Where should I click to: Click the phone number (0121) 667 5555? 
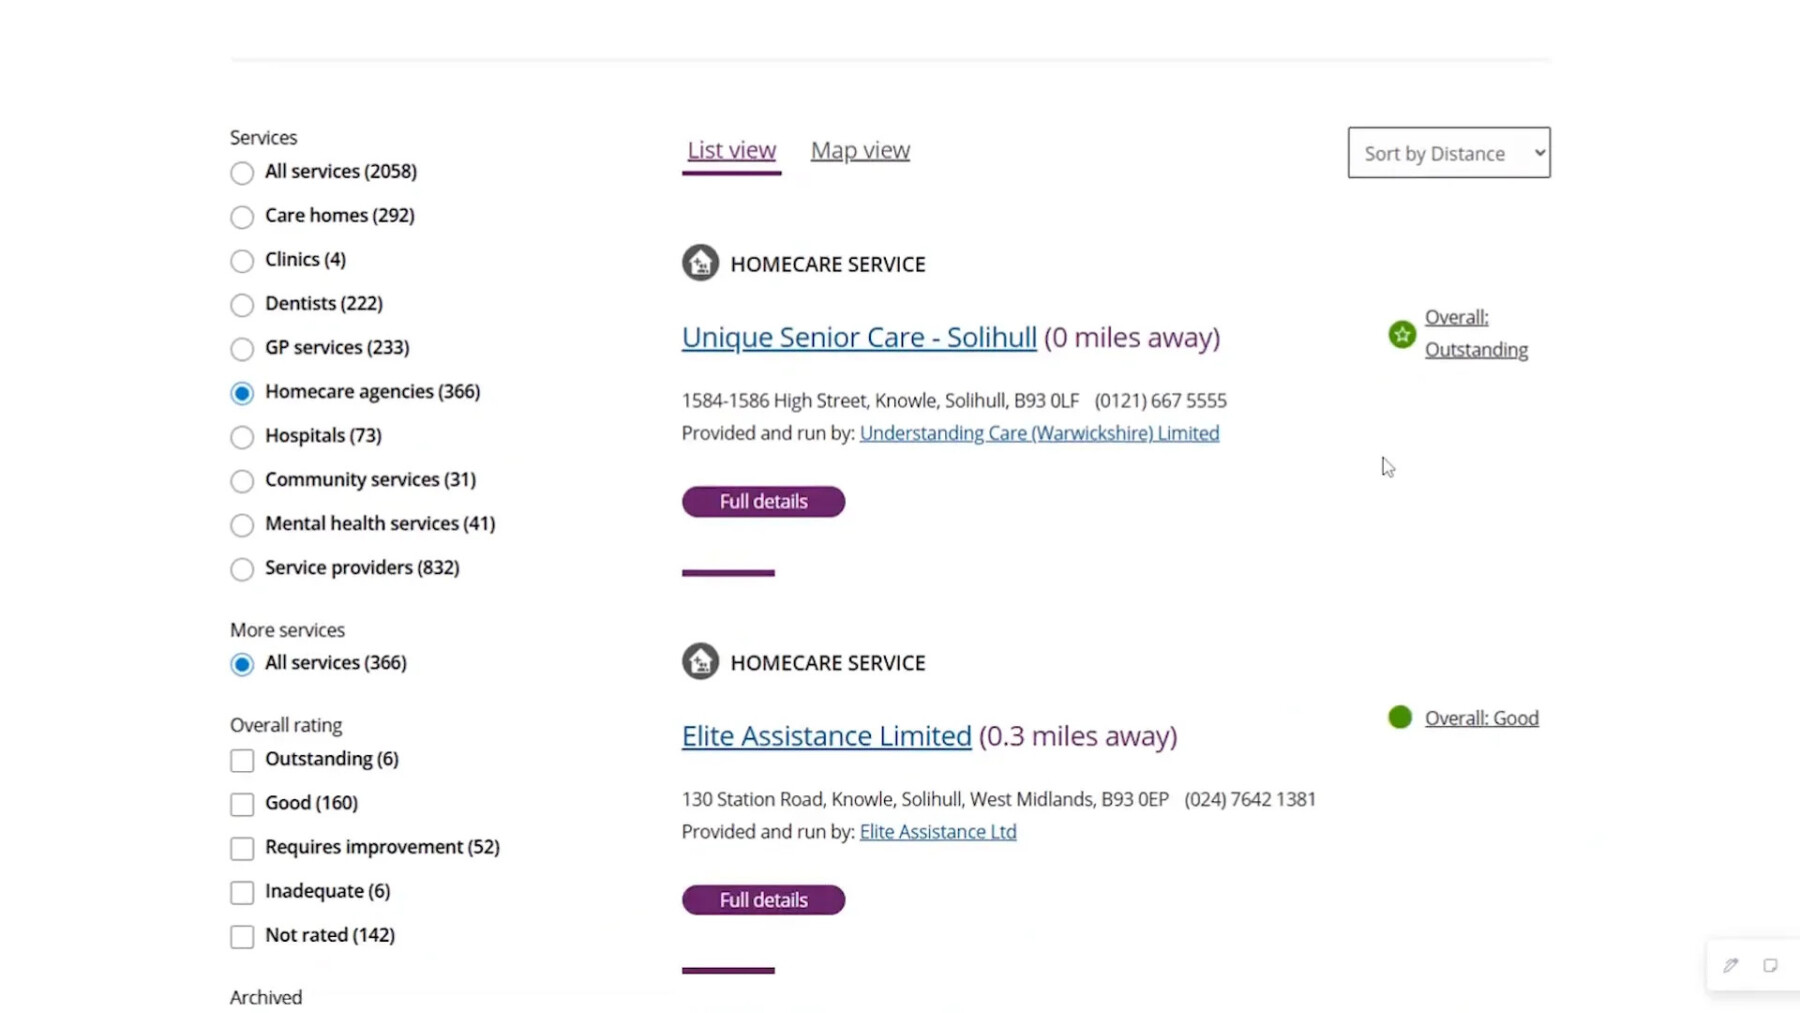[1160, 400]
